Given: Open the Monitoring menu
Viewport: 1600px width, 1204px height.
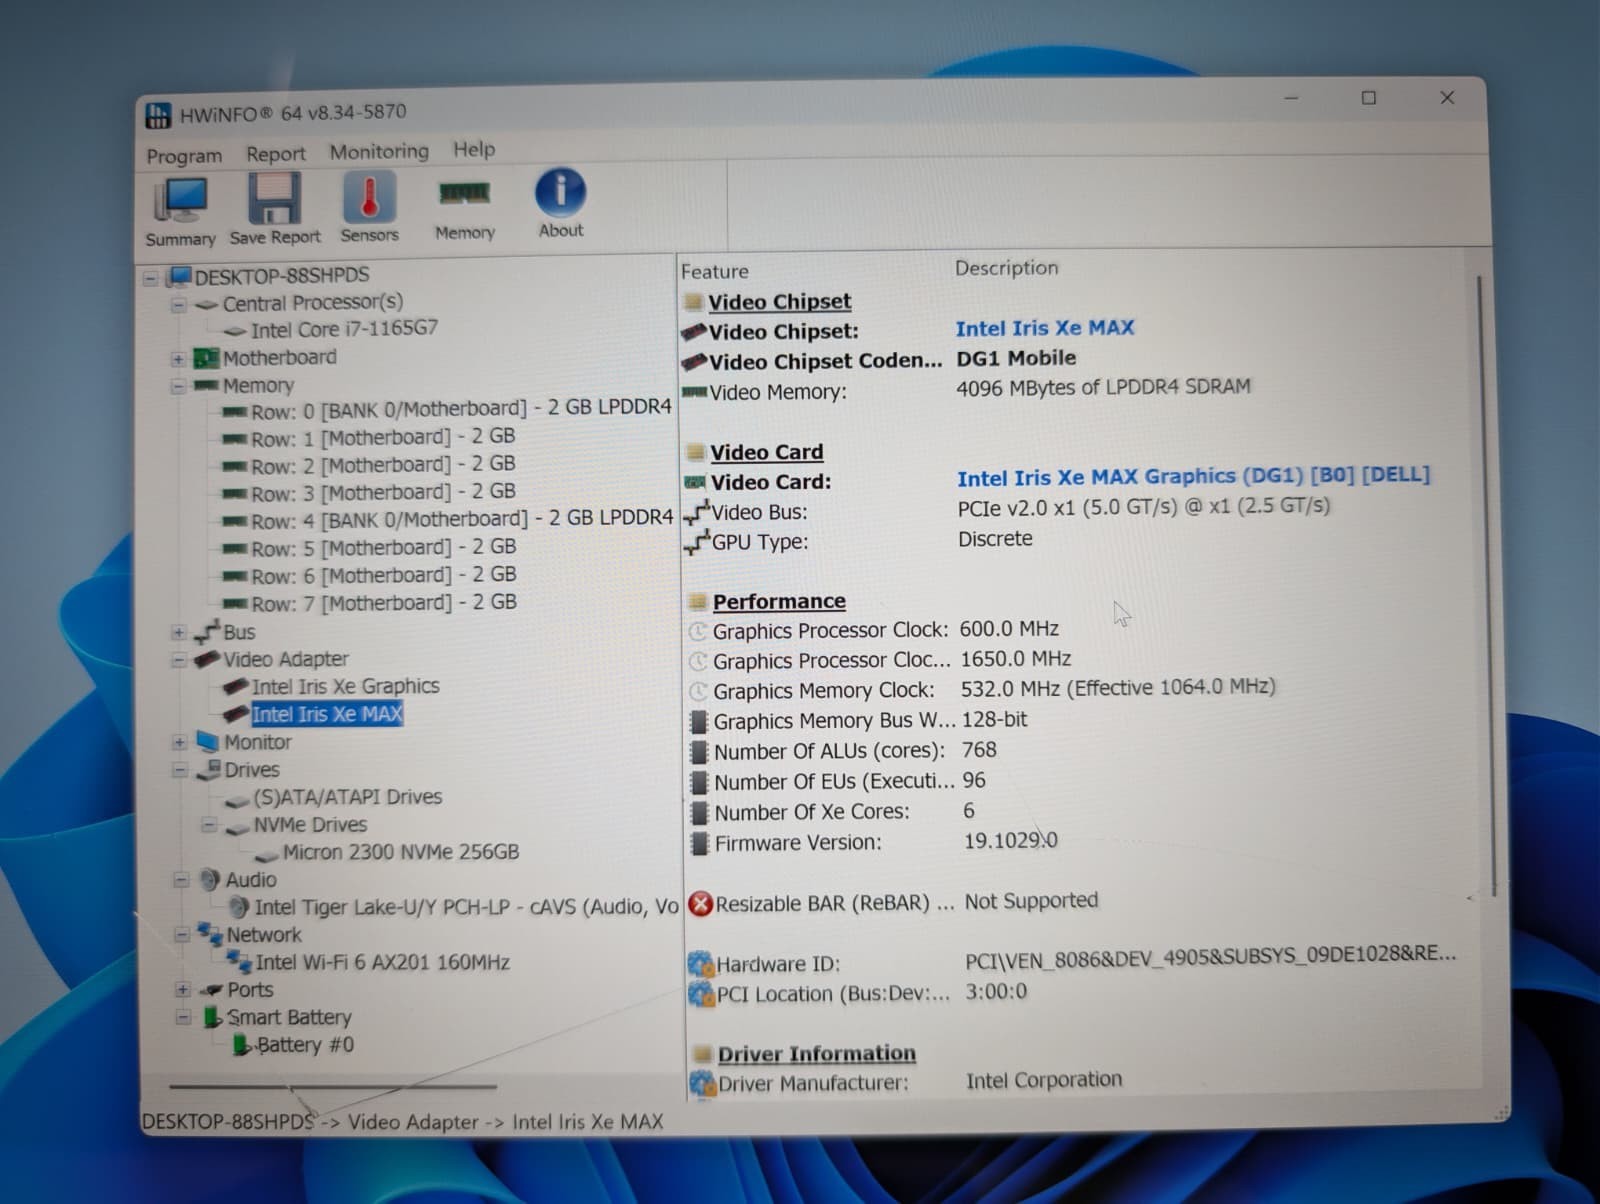Looking at the screenshot, I should [x=379, y=151].
